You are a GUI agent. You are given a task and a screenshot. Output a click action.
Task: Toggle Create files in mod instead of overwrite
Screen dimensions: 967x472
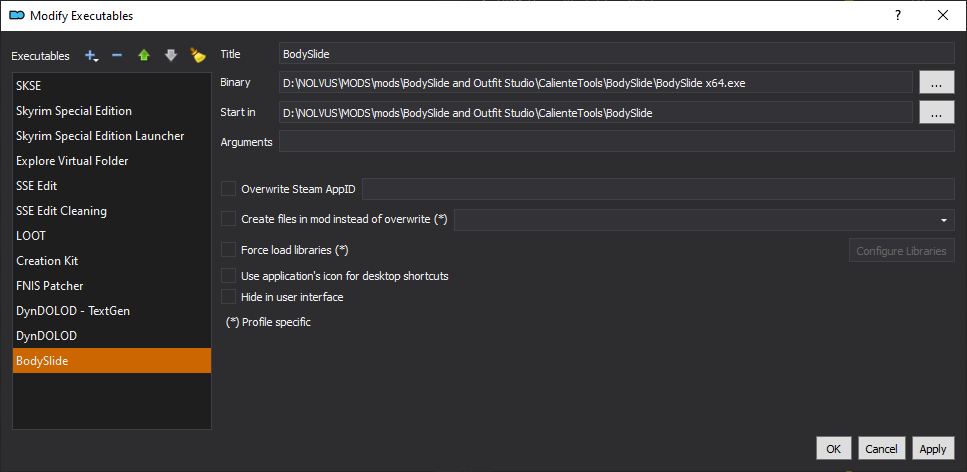click(229, 218)
